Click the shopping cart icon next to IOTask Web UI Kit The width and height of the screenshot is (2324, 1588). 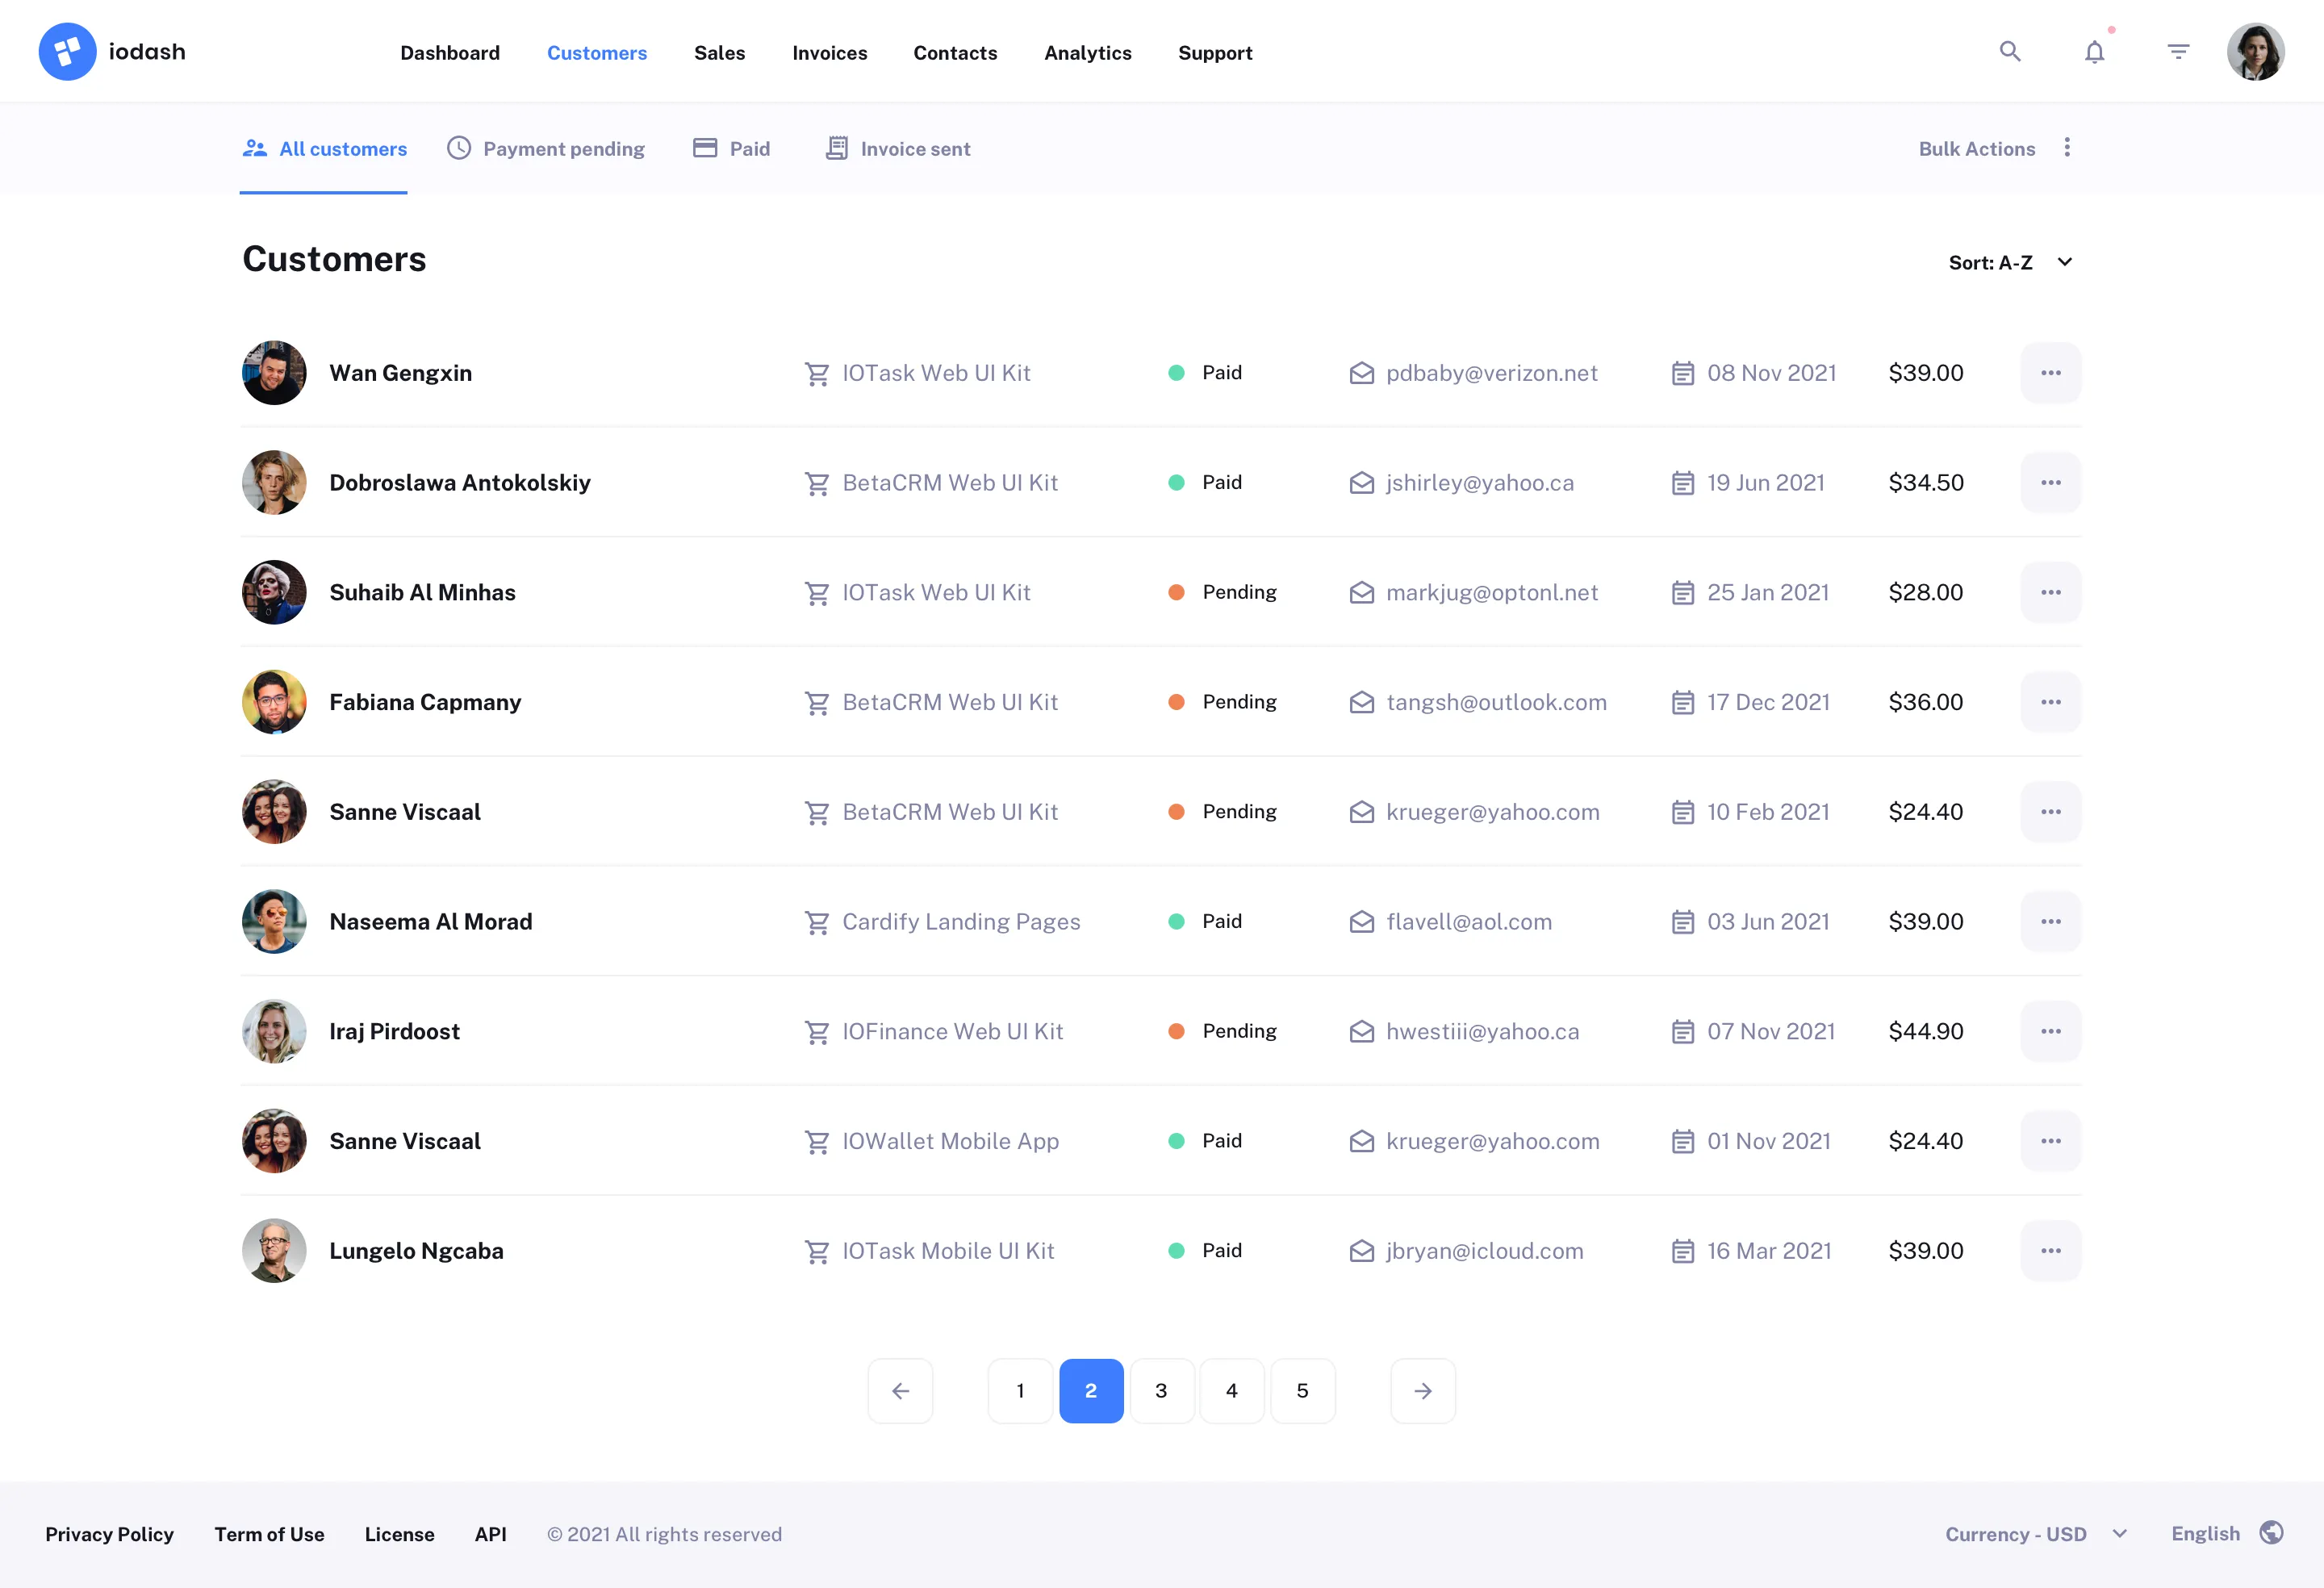pyautogui.click(x=818, y=372)
